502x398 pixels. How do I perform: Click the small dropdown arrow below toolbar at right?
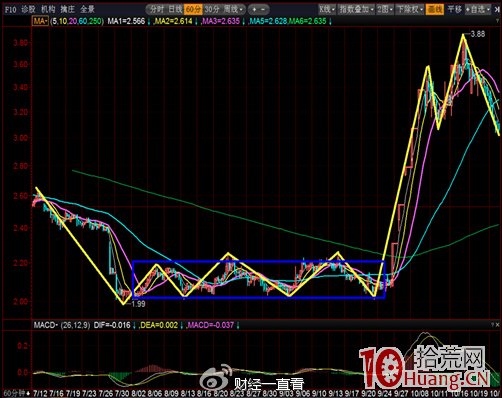(x=497, y=21)
